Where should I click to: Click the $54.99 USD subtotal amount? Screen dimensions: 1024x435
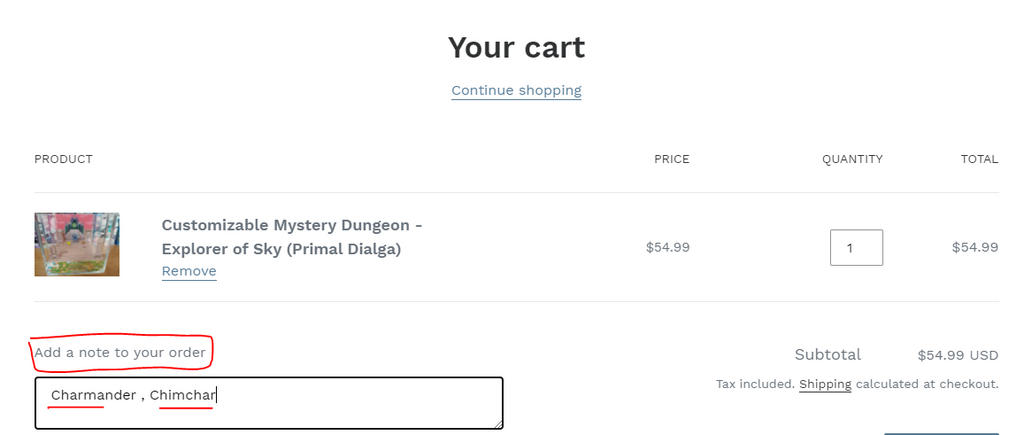(958, 355)
